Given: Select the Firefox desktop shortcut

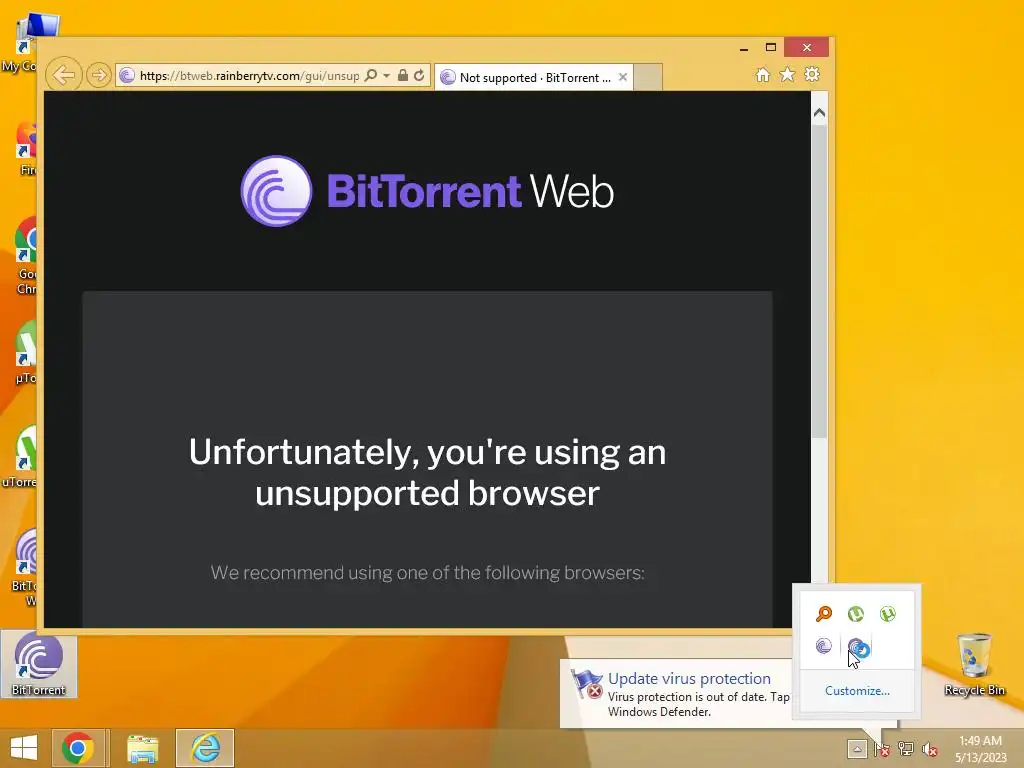Looking at the screenshot, I should [27, 149].
